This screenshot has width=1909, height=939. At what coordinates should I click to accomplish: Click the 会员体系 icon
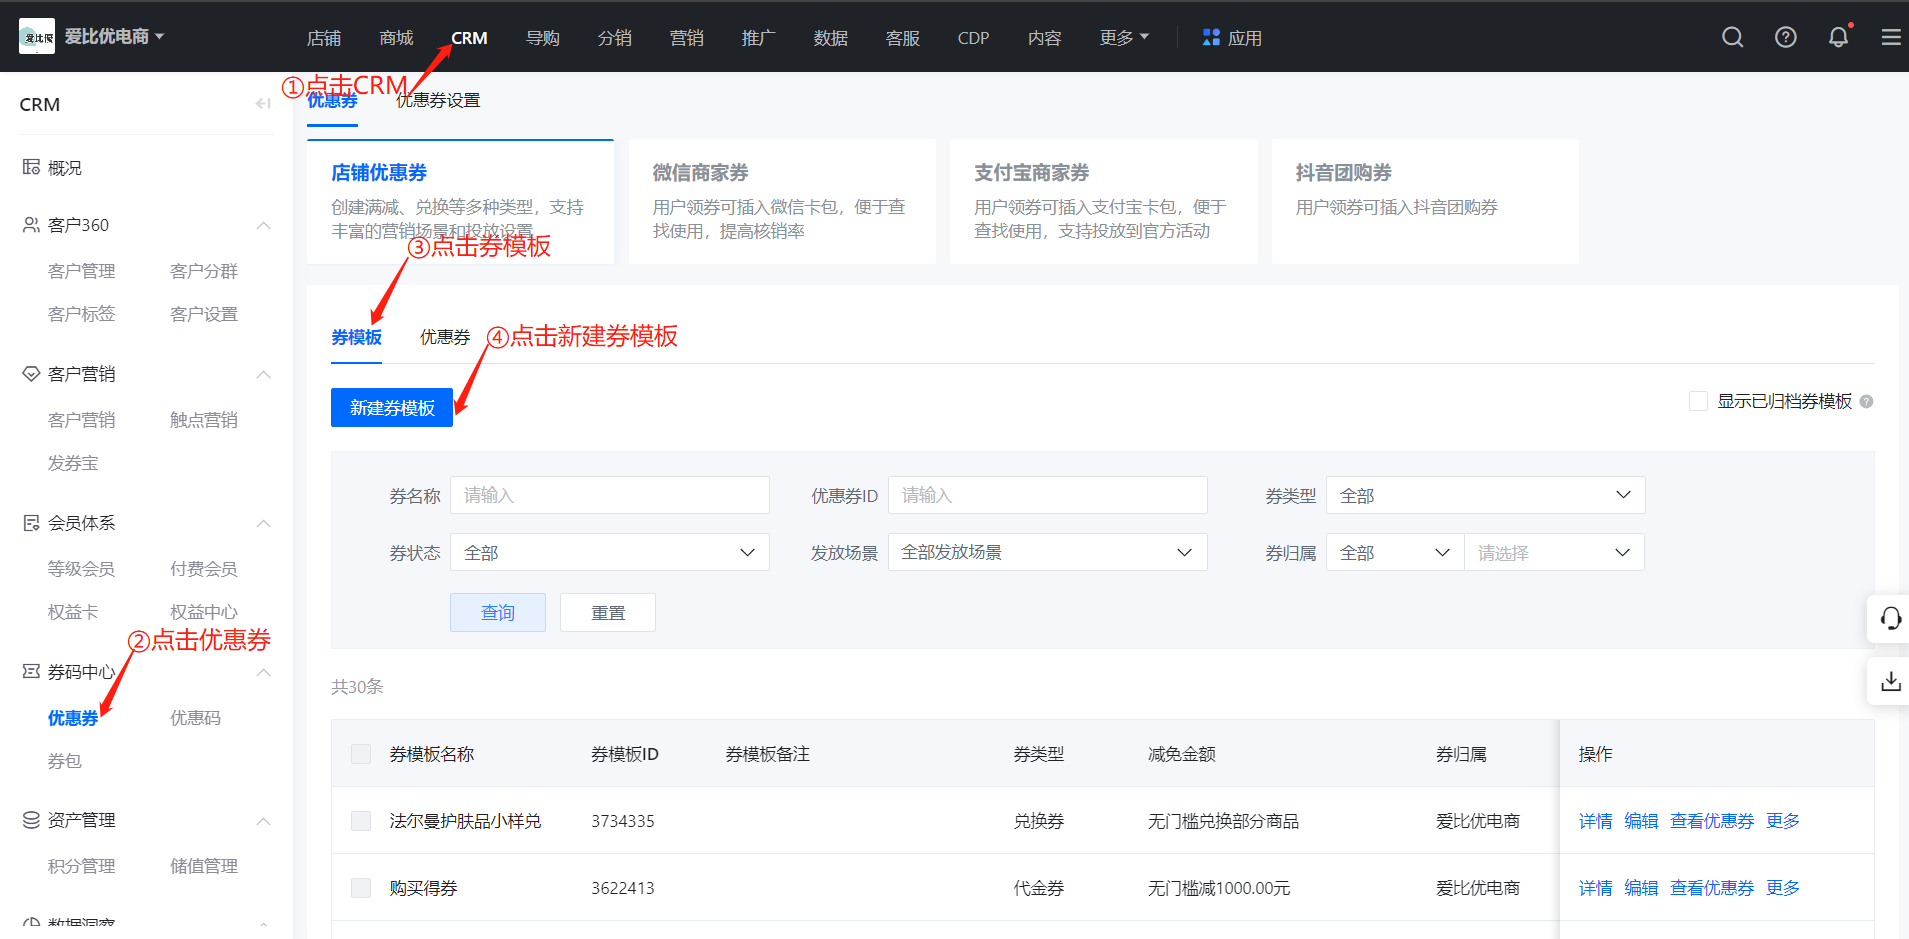[x=31, y=523]
